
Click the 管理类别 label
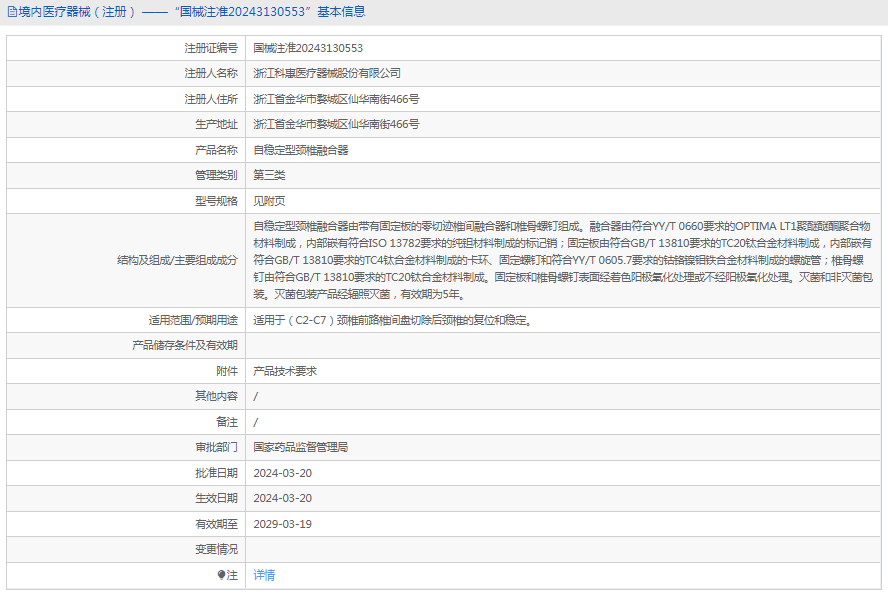pyautogui.click(x=216, y=175)
